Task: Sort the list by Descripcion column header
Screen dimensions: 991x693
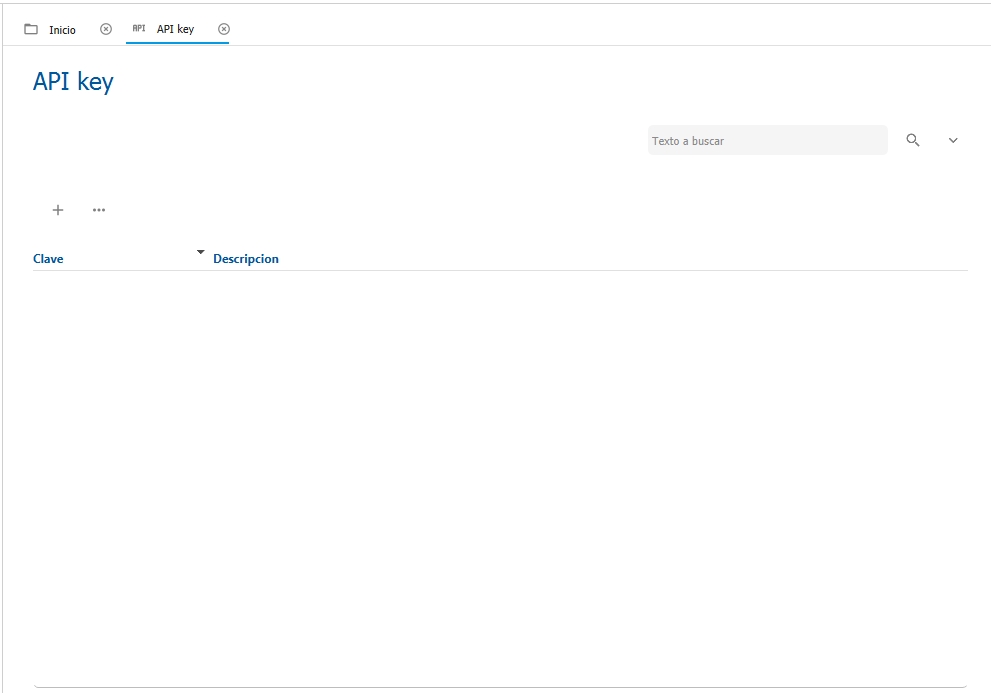Action: [246, 259]
